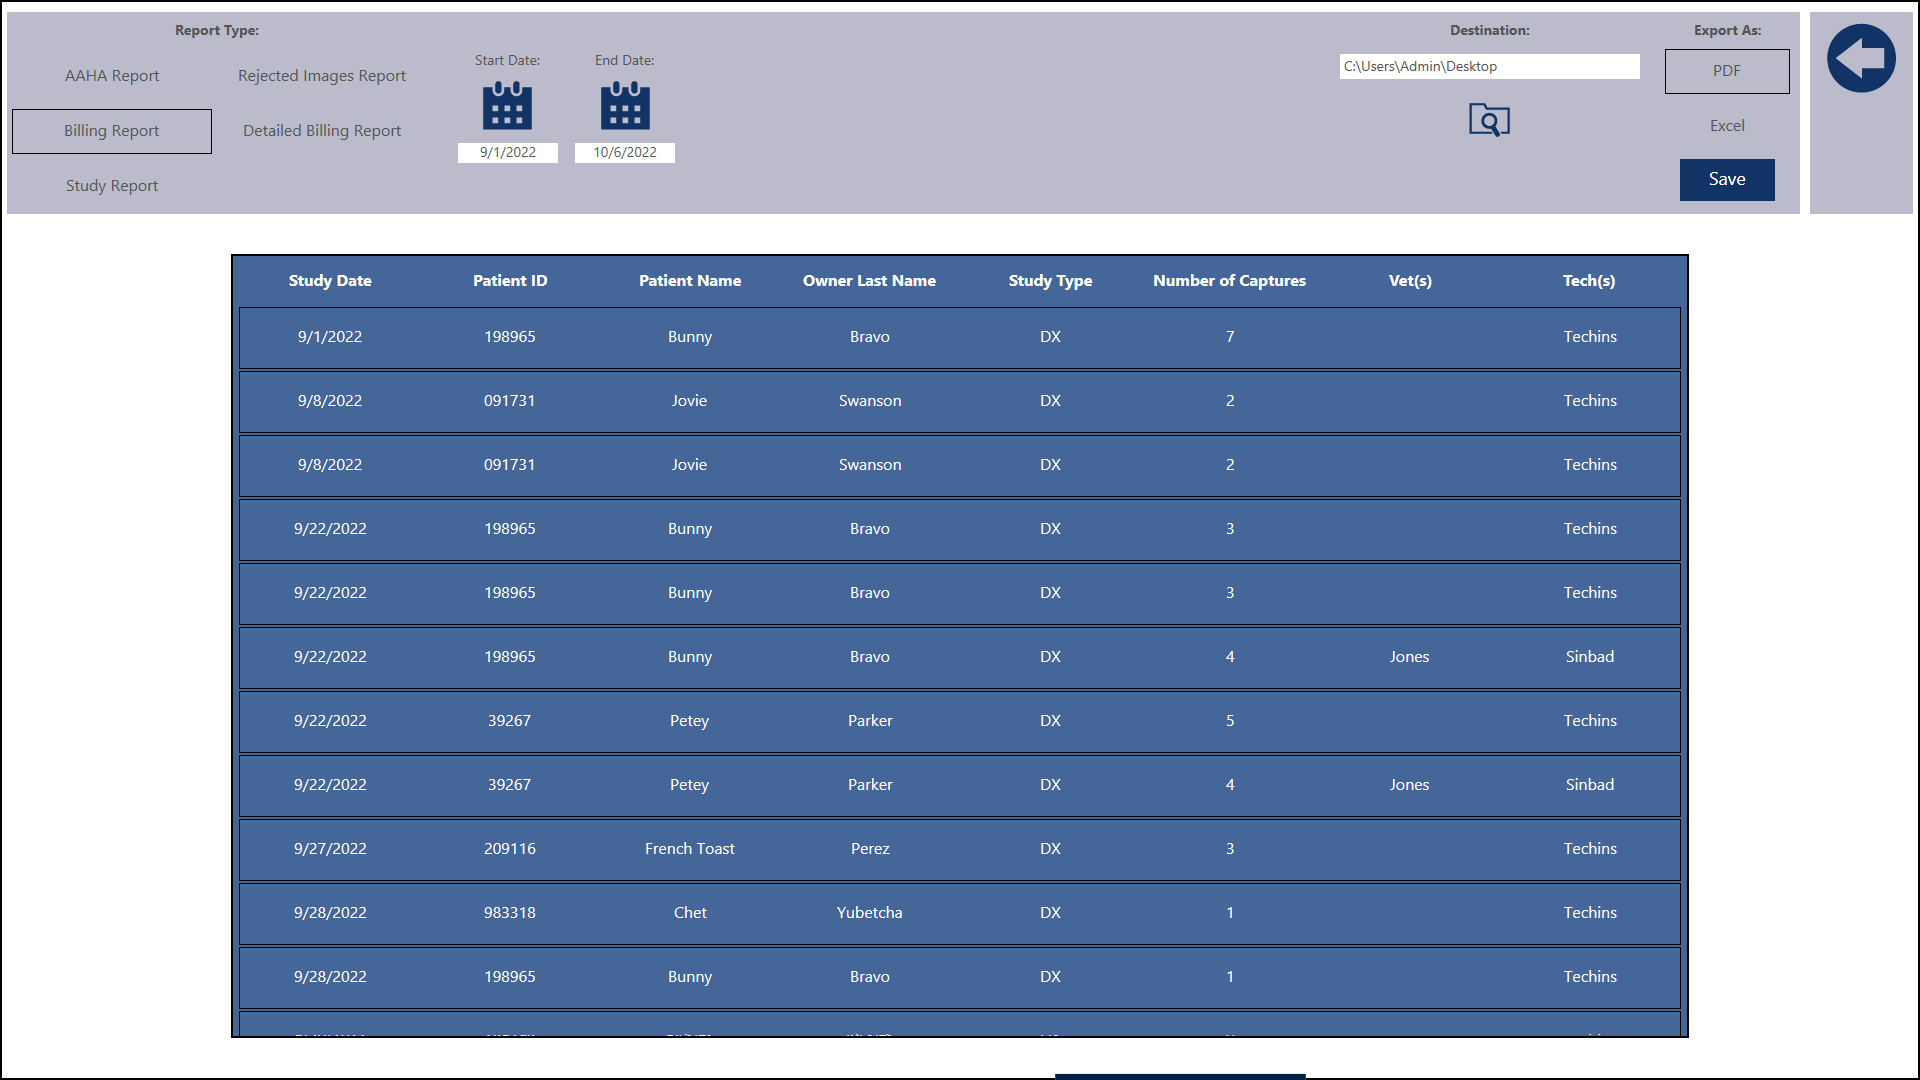
Task: Click captures value 7 in first row
Action: 1230,337
